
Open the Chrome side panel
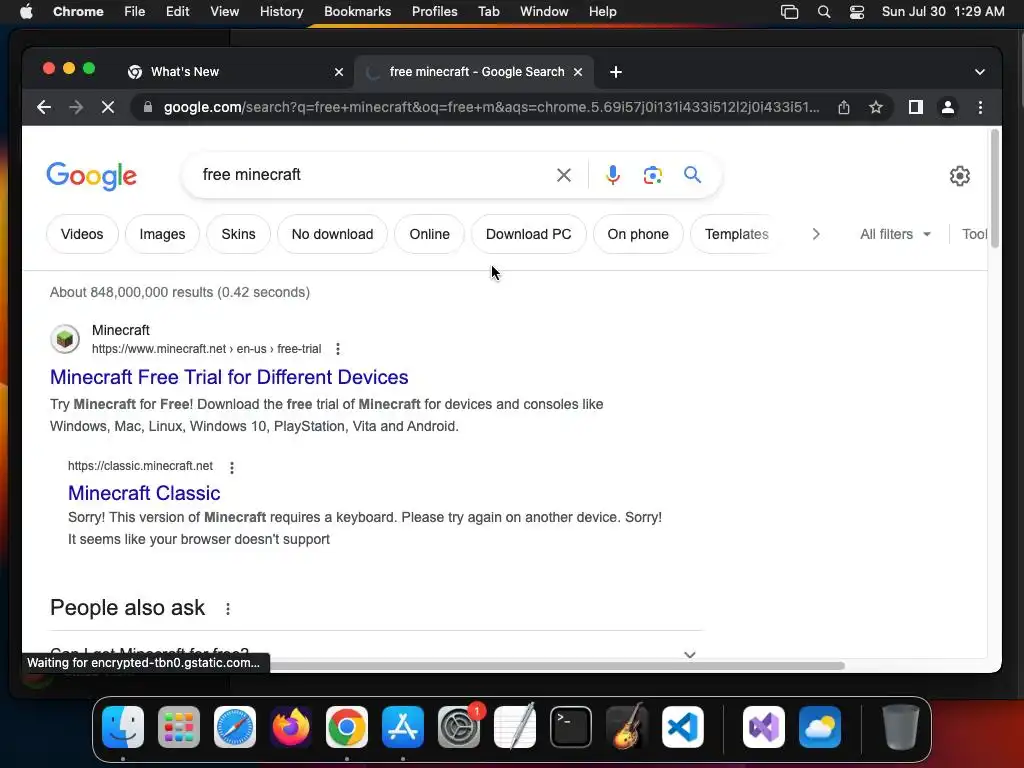point(916,107)
